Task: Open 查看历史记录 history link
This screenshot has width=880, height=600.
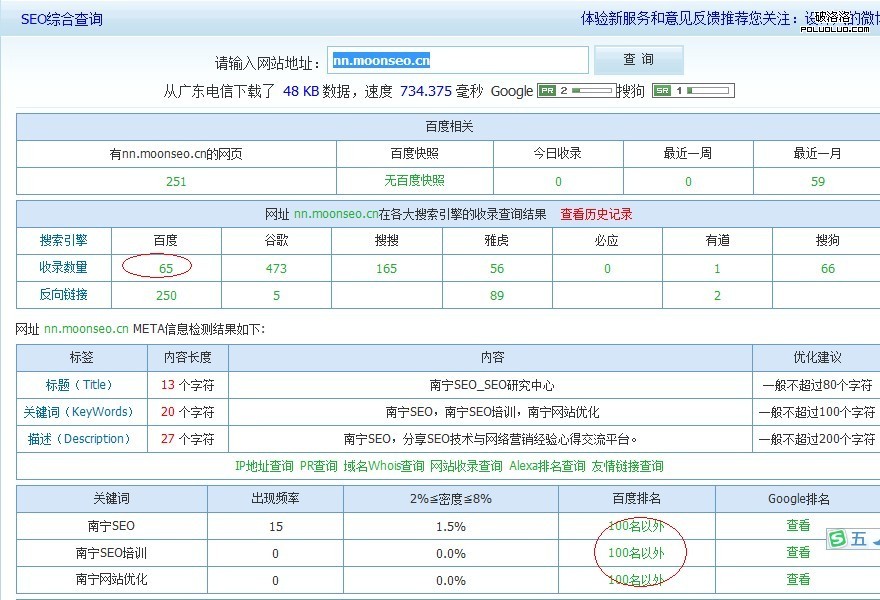Action: click(x=596, y=214)
